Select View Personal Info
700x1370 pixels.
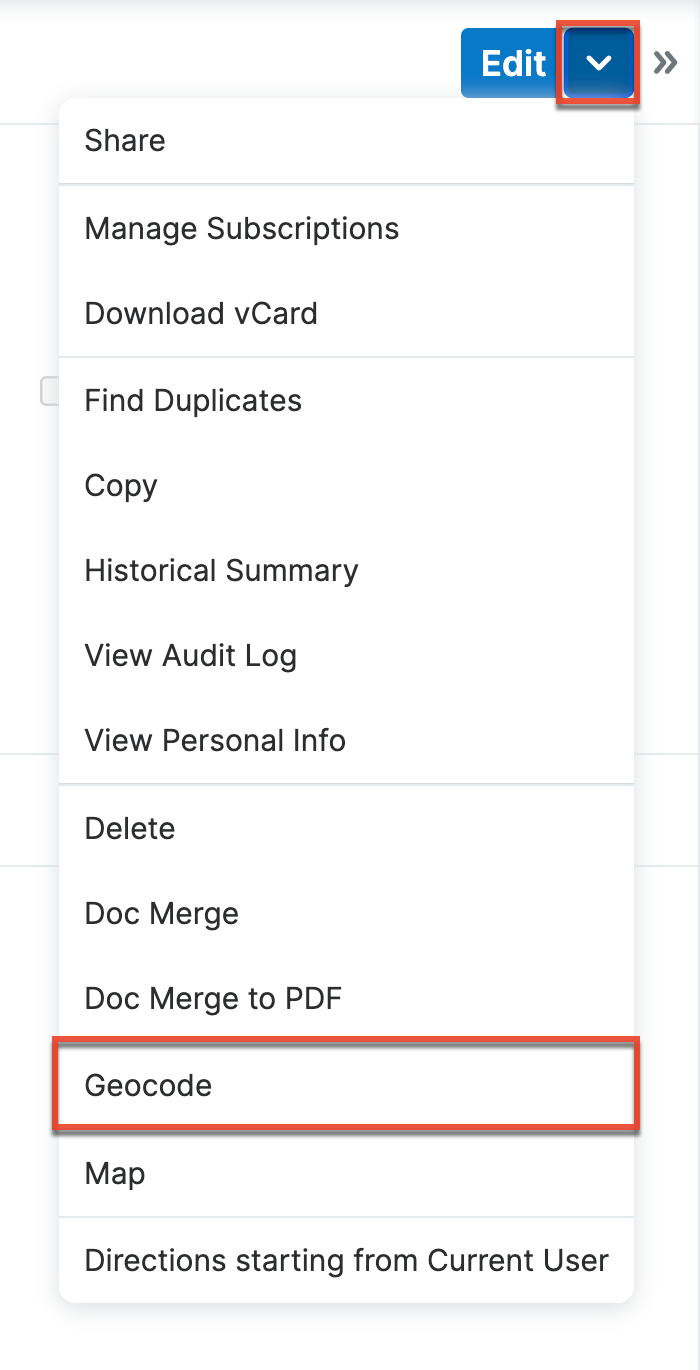(215, 740)
